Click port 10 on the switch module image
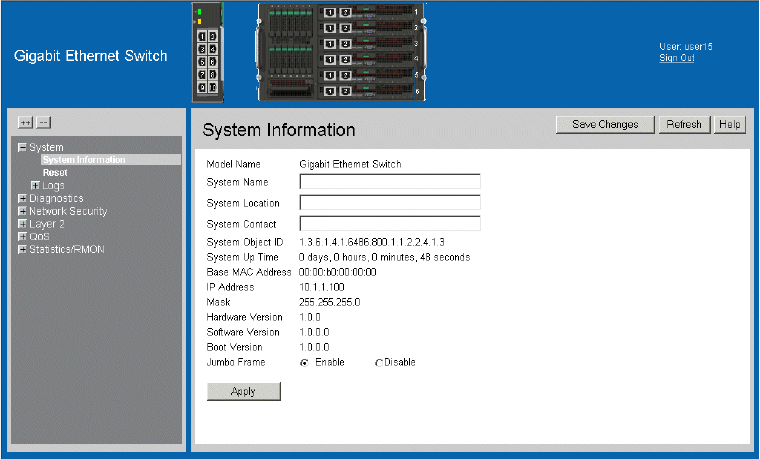 click(x=212, y=87)
